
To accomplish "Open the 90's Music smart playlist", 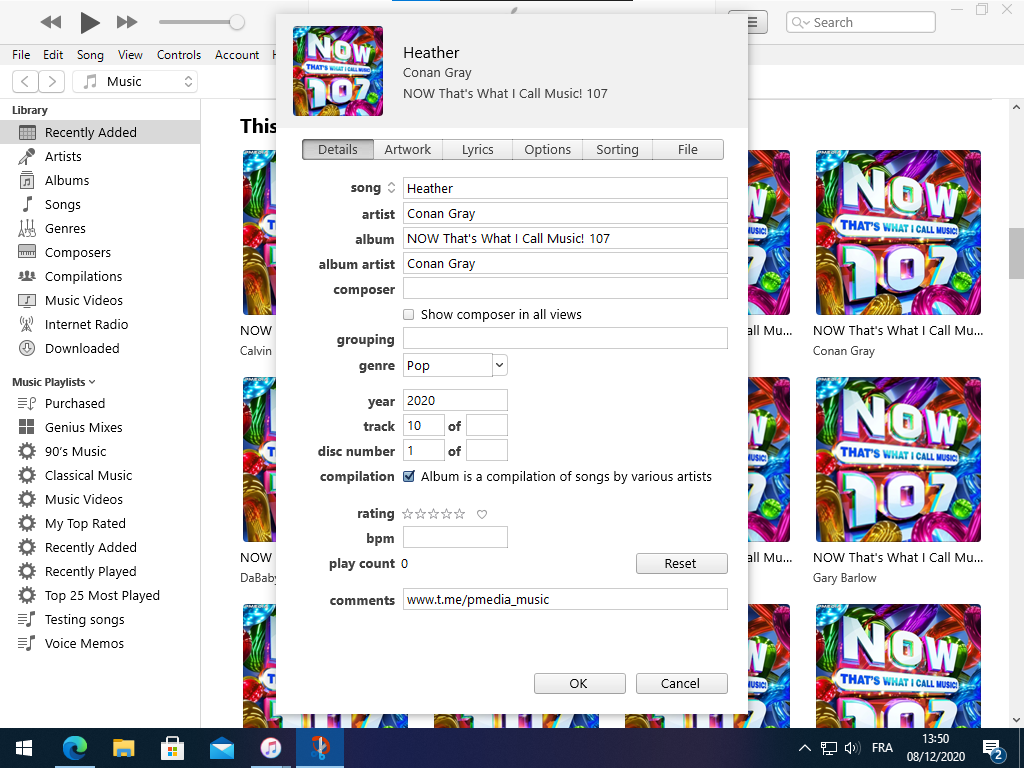I will pyautogui.click(x=100, y=451).
